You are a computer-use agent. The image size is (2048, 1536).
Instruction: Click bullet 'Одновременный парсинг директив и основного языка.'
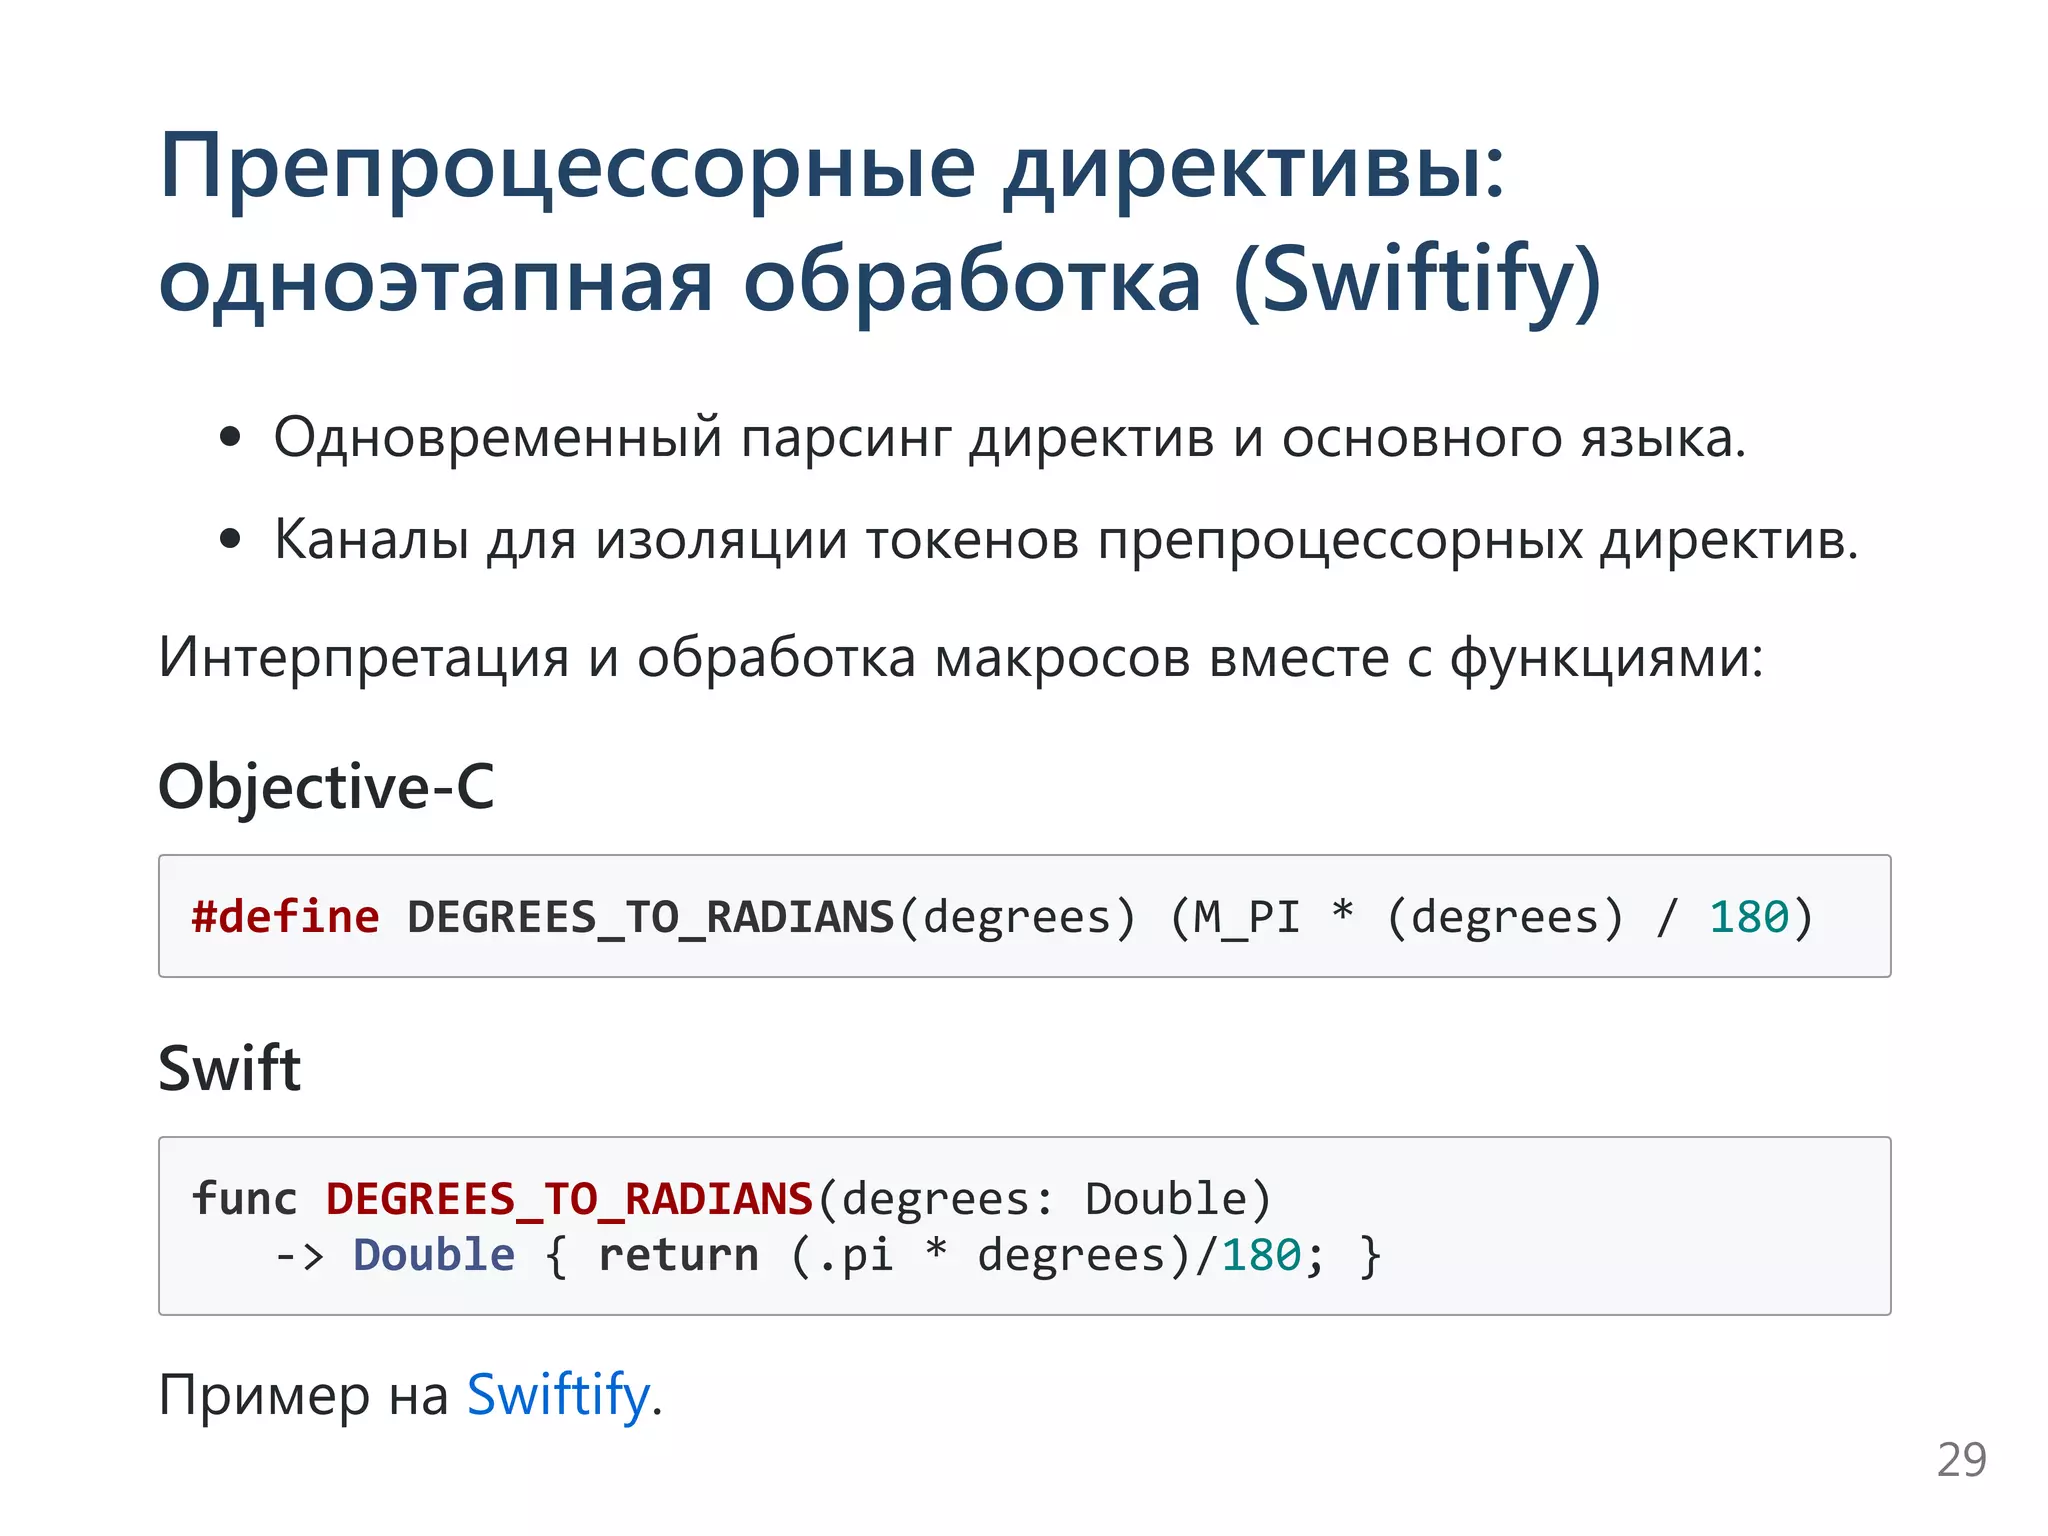pyautogui.click(x=1010, y=438)
